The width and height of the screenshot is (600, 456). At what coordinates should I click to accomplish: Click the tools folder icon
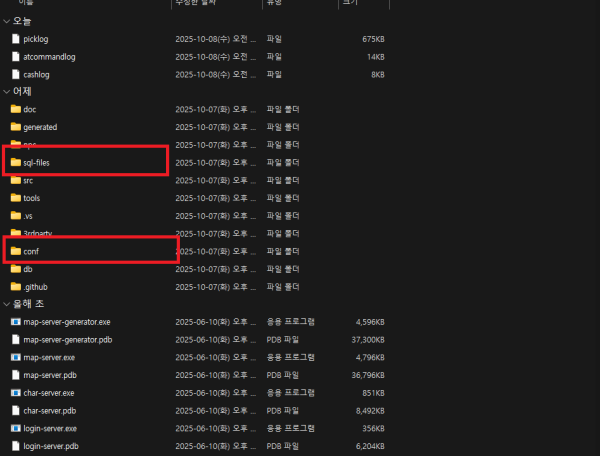(x=15, y=198)
